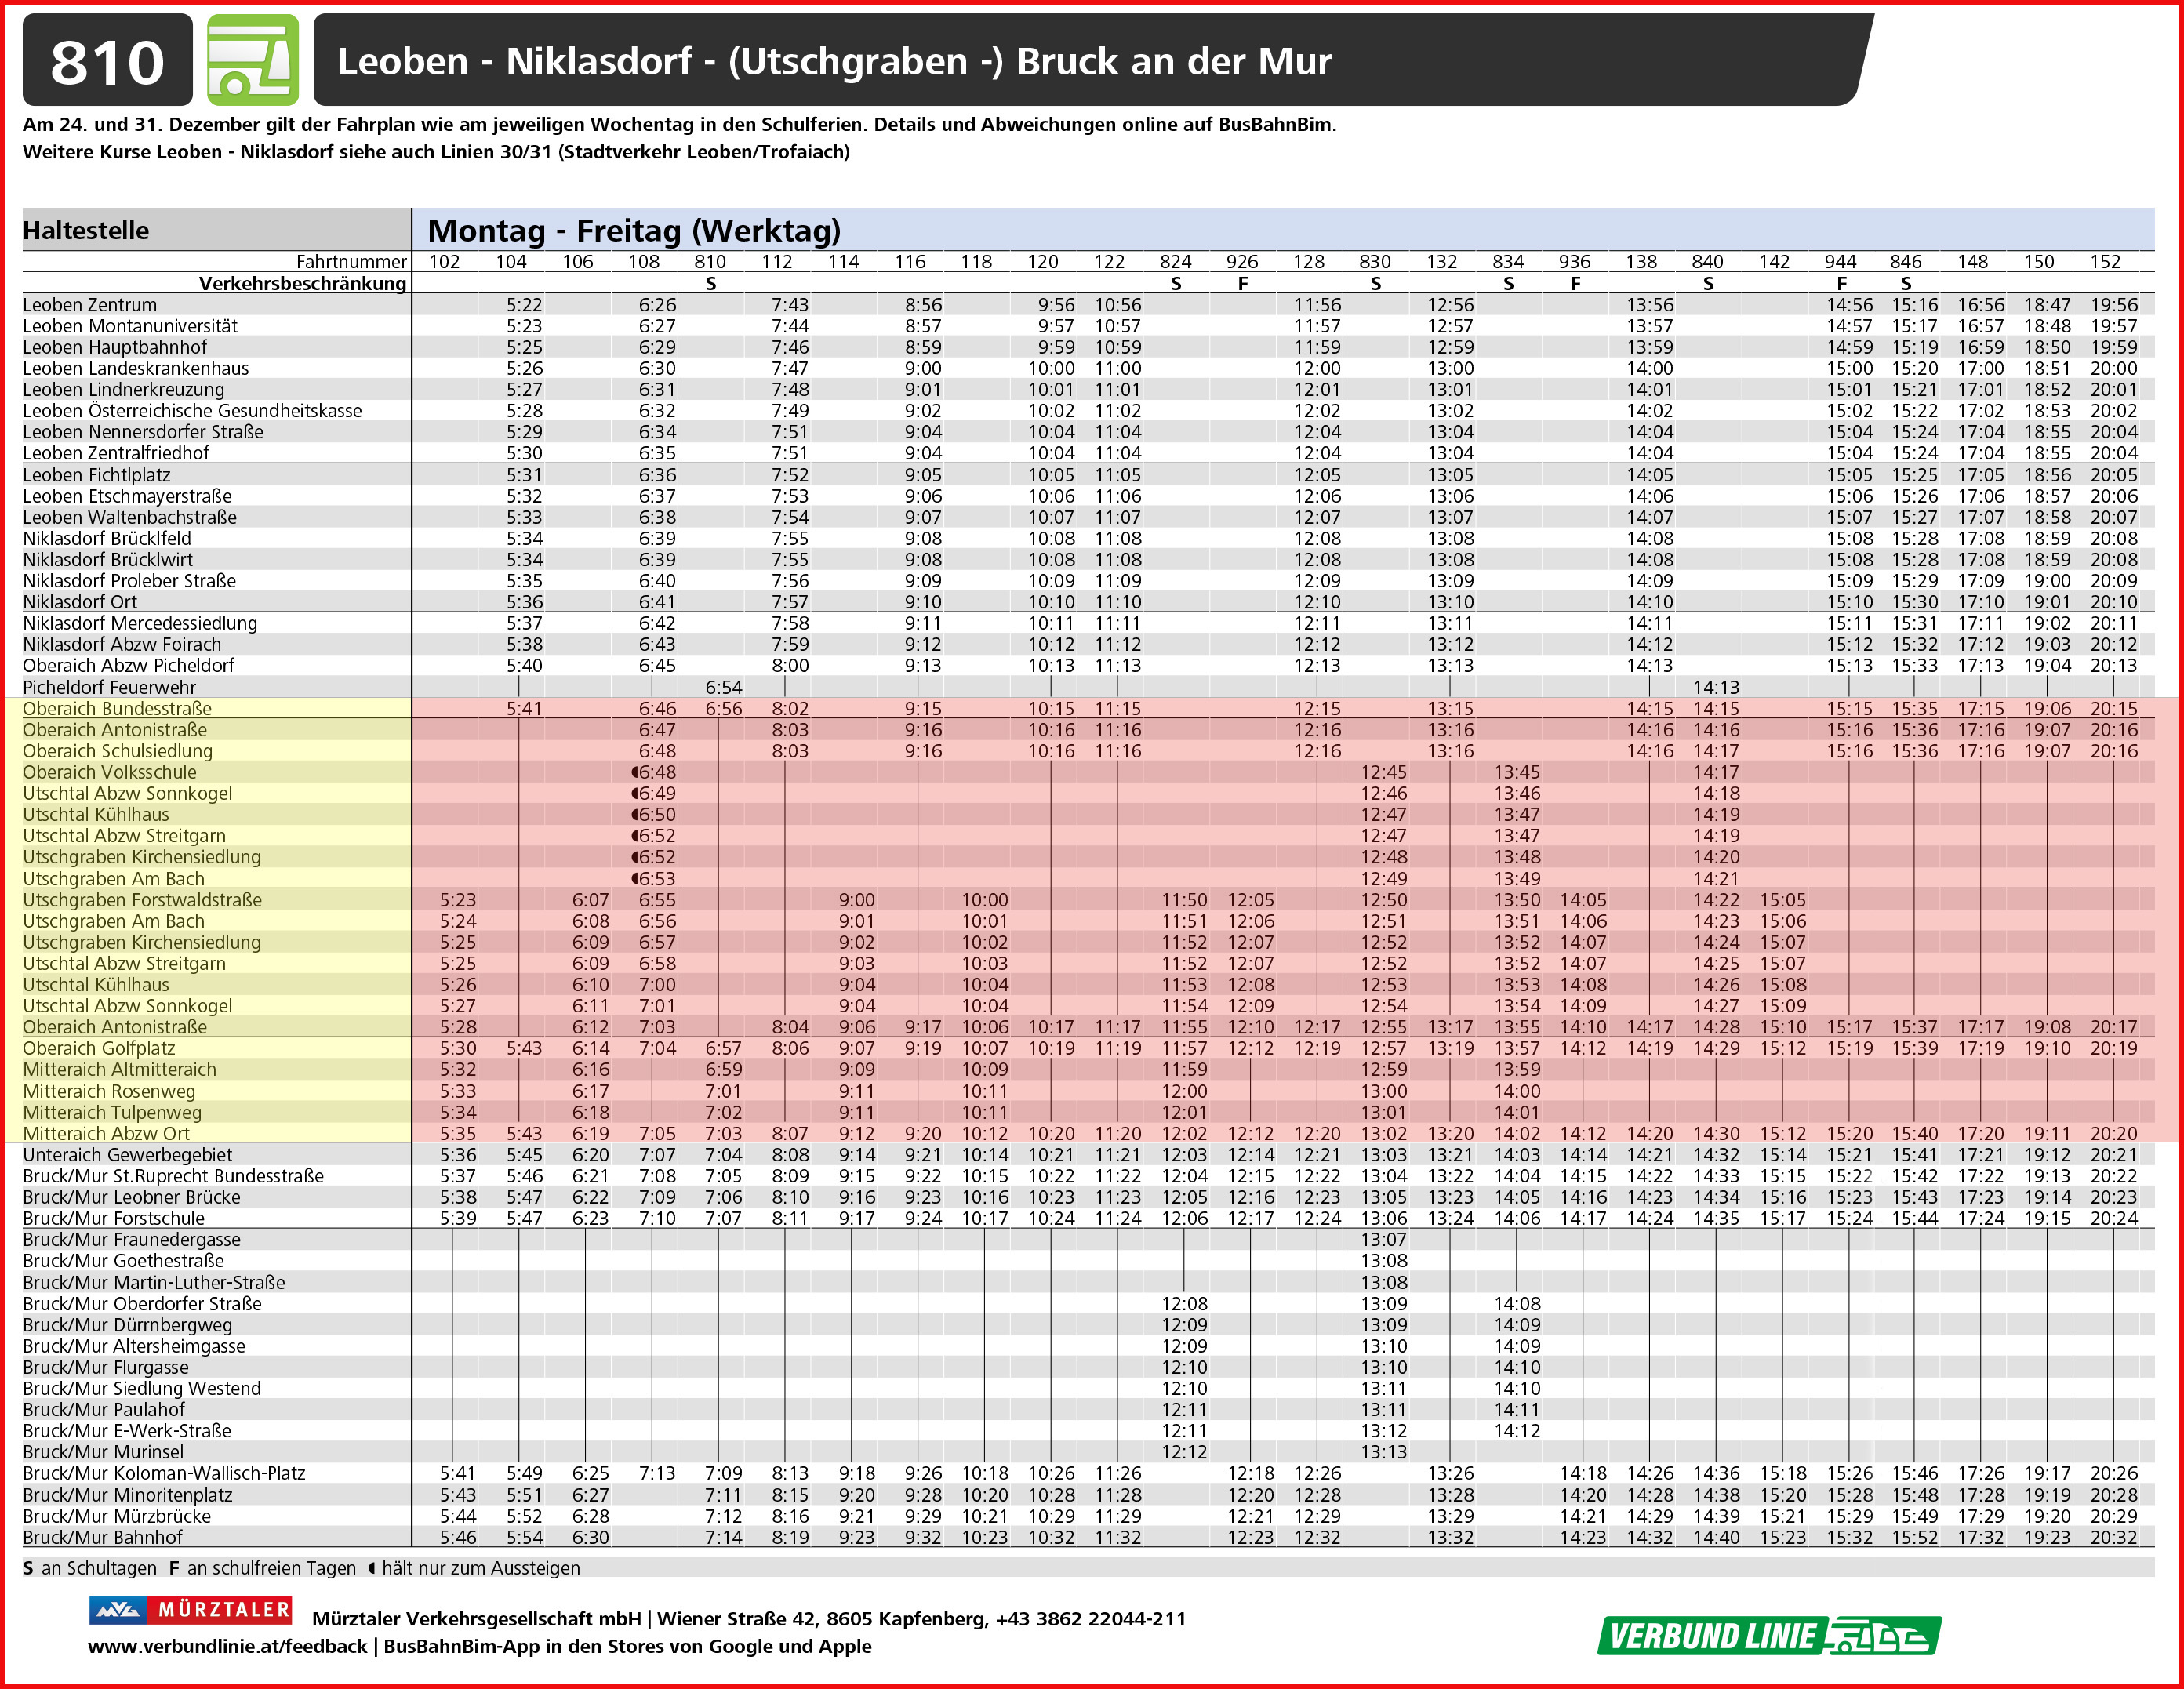Click the 810 line number badge
This screenshot has height=1689, width=2184.
pos(107,61)
